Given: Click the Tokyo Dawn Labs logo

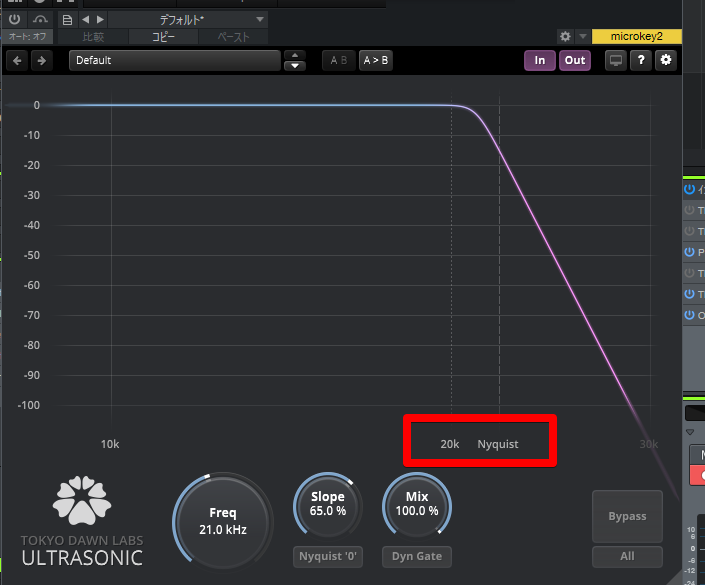Looking at the screenshot, I should tap(82, 502).
